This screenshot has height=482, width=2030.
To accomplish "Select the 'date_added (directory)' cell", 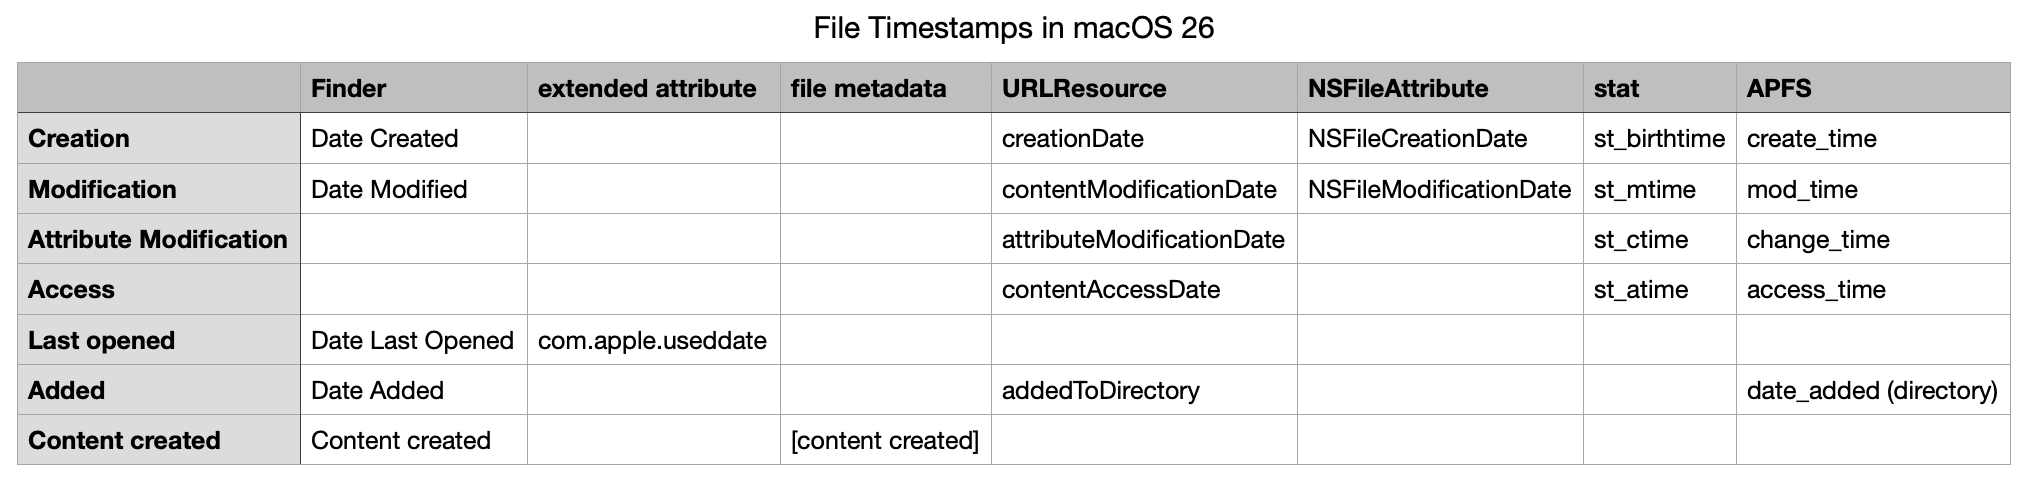I will tap(1872, 391).
